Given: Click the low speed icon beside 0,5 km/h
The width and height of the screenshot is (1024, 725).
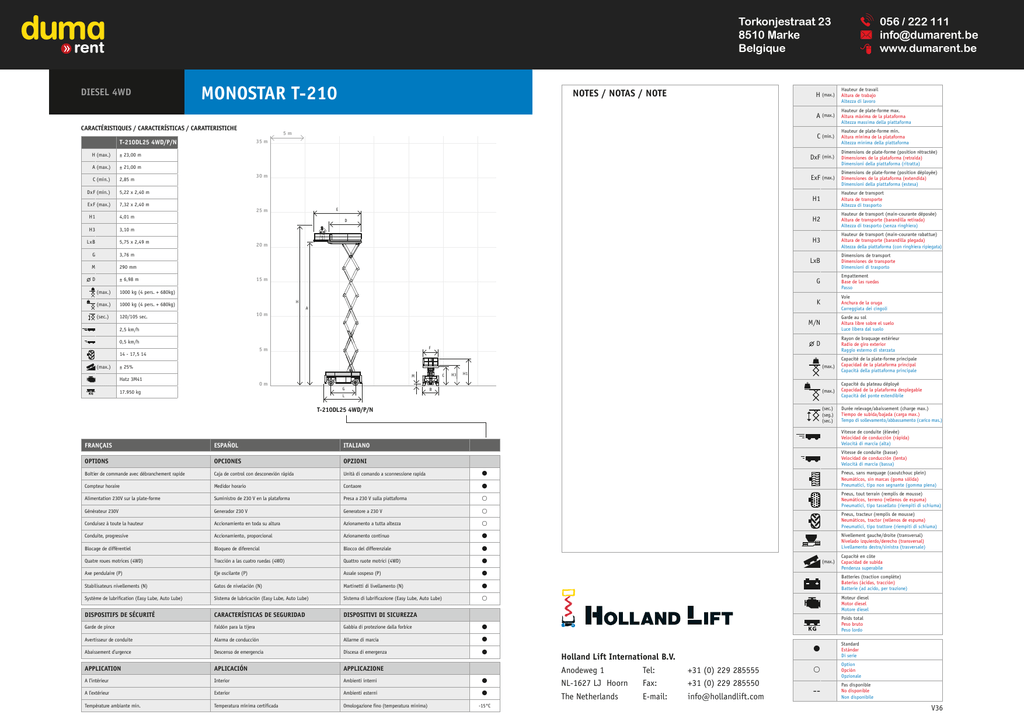Looking at the screenshot, I should [90, 342].
